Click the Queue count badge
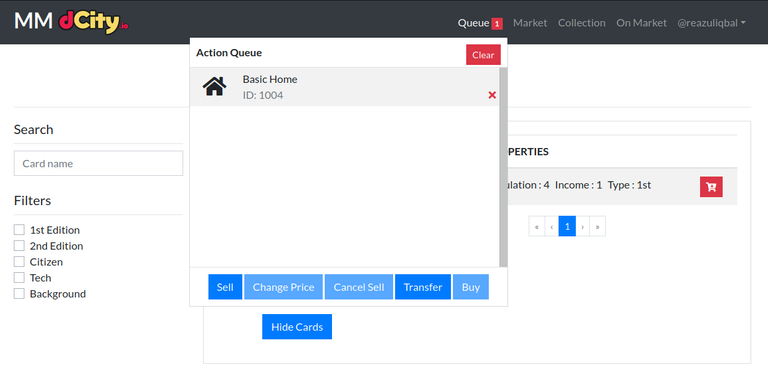768x375 pixels. tap(497, 23)
